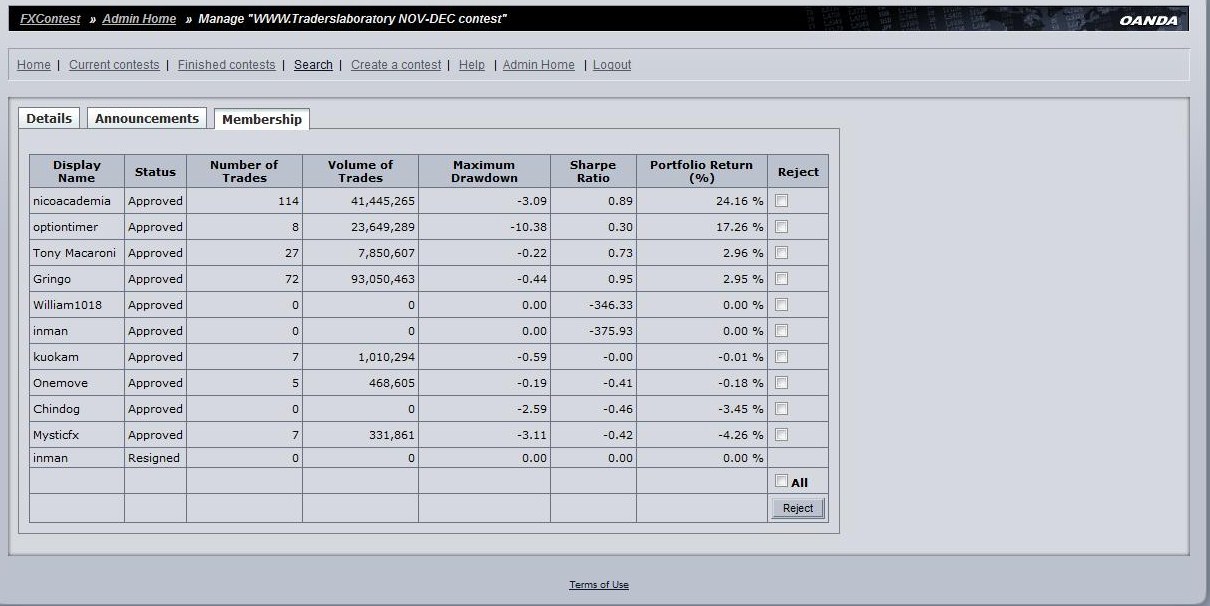Click Create a contest link
The height and width of the screenshot is (606, 1210).
pyautogui.click(x=396, y=65)
